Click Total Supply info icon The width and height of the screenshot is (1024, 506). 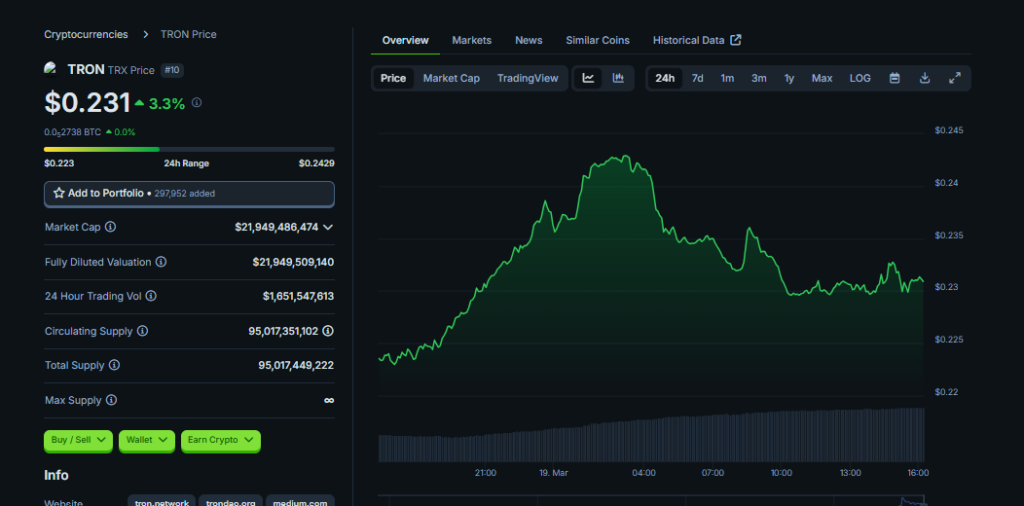(x=114, y=366)
